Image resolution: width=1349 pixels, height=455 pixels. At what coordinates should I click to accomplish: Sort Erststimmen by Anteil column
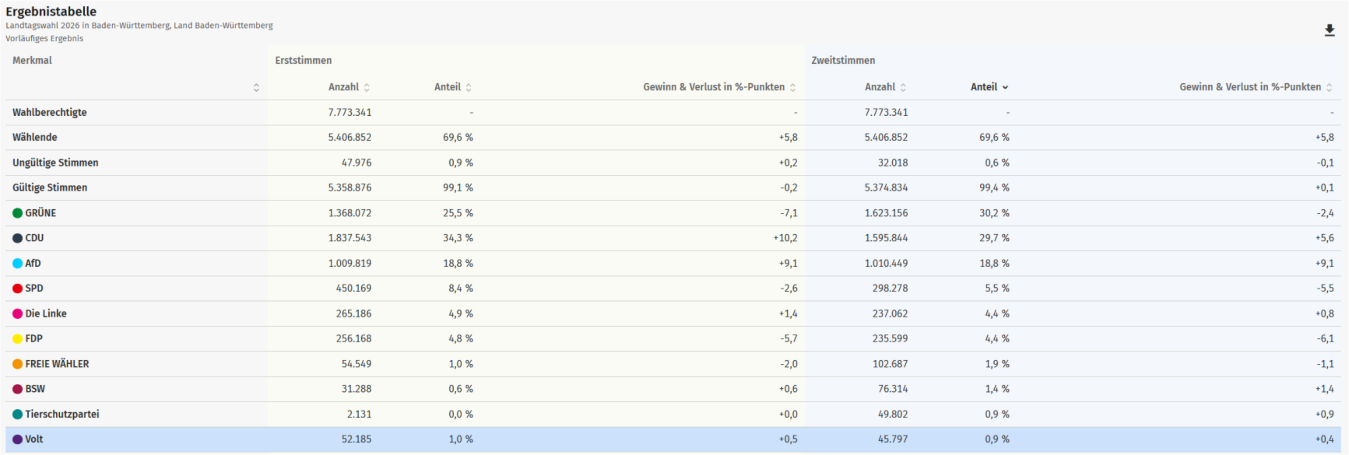[x=468, y=87]
